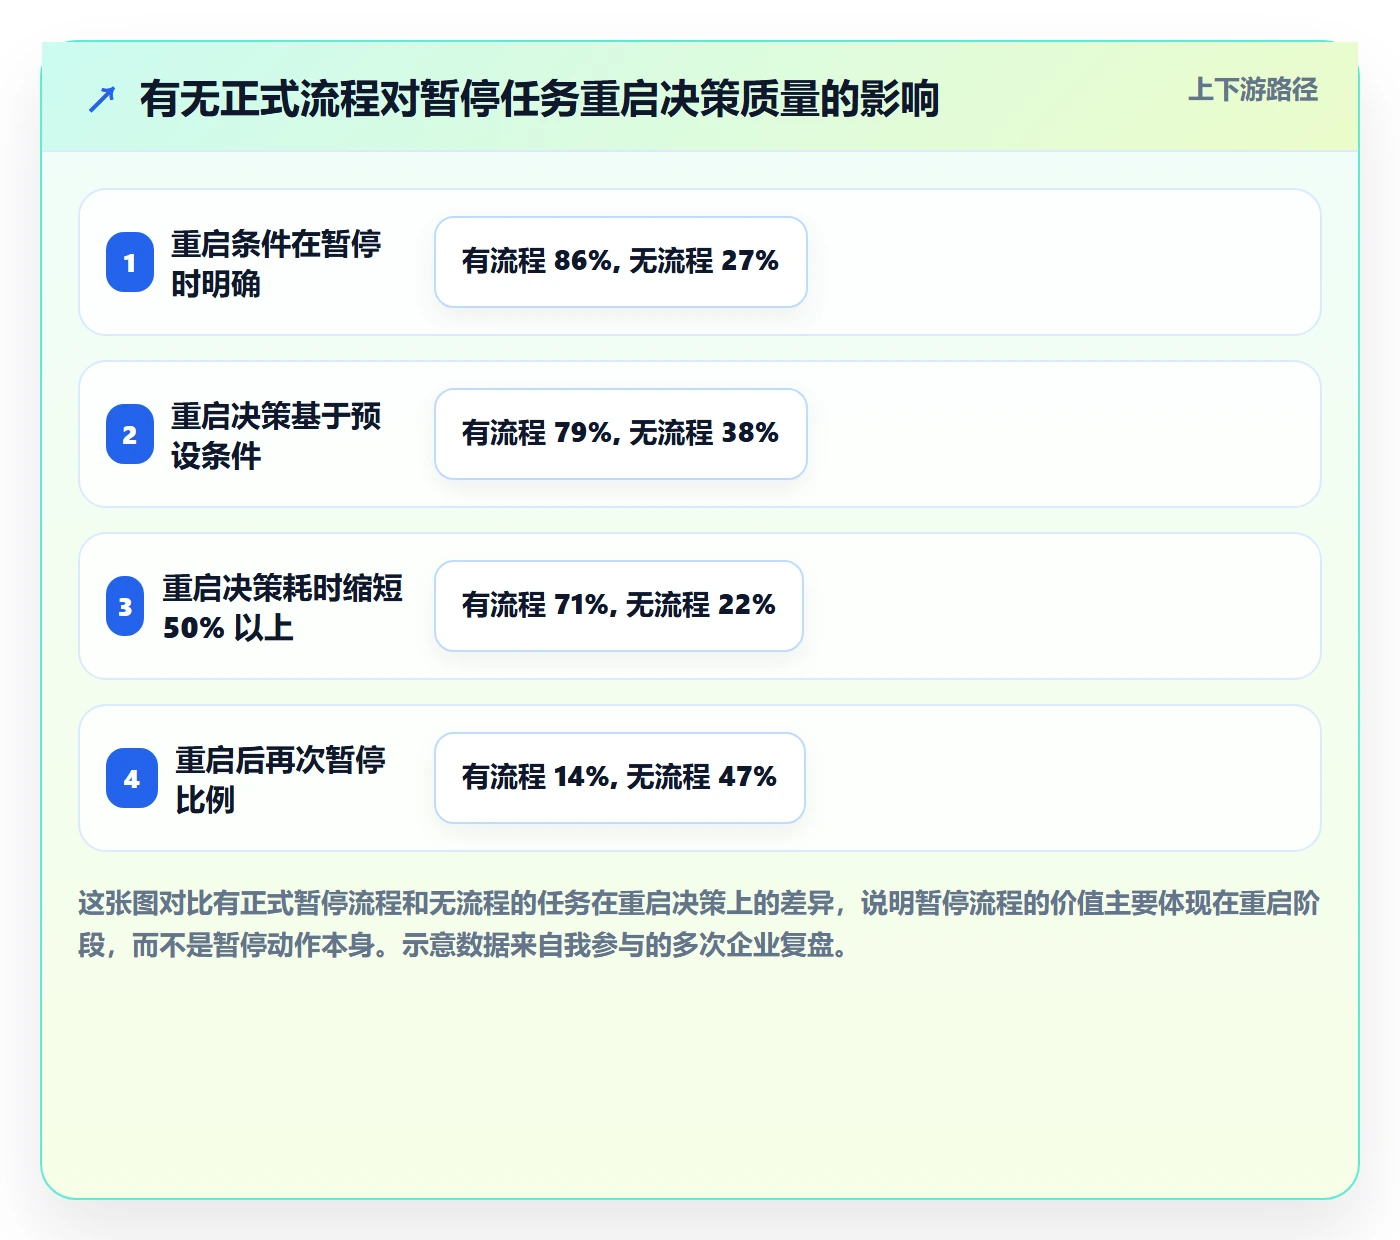Click the description paragraph starting 这张图对比
Image resolution: width=1400 pixels, height=1240 pixels.
(x=699, y=924)
